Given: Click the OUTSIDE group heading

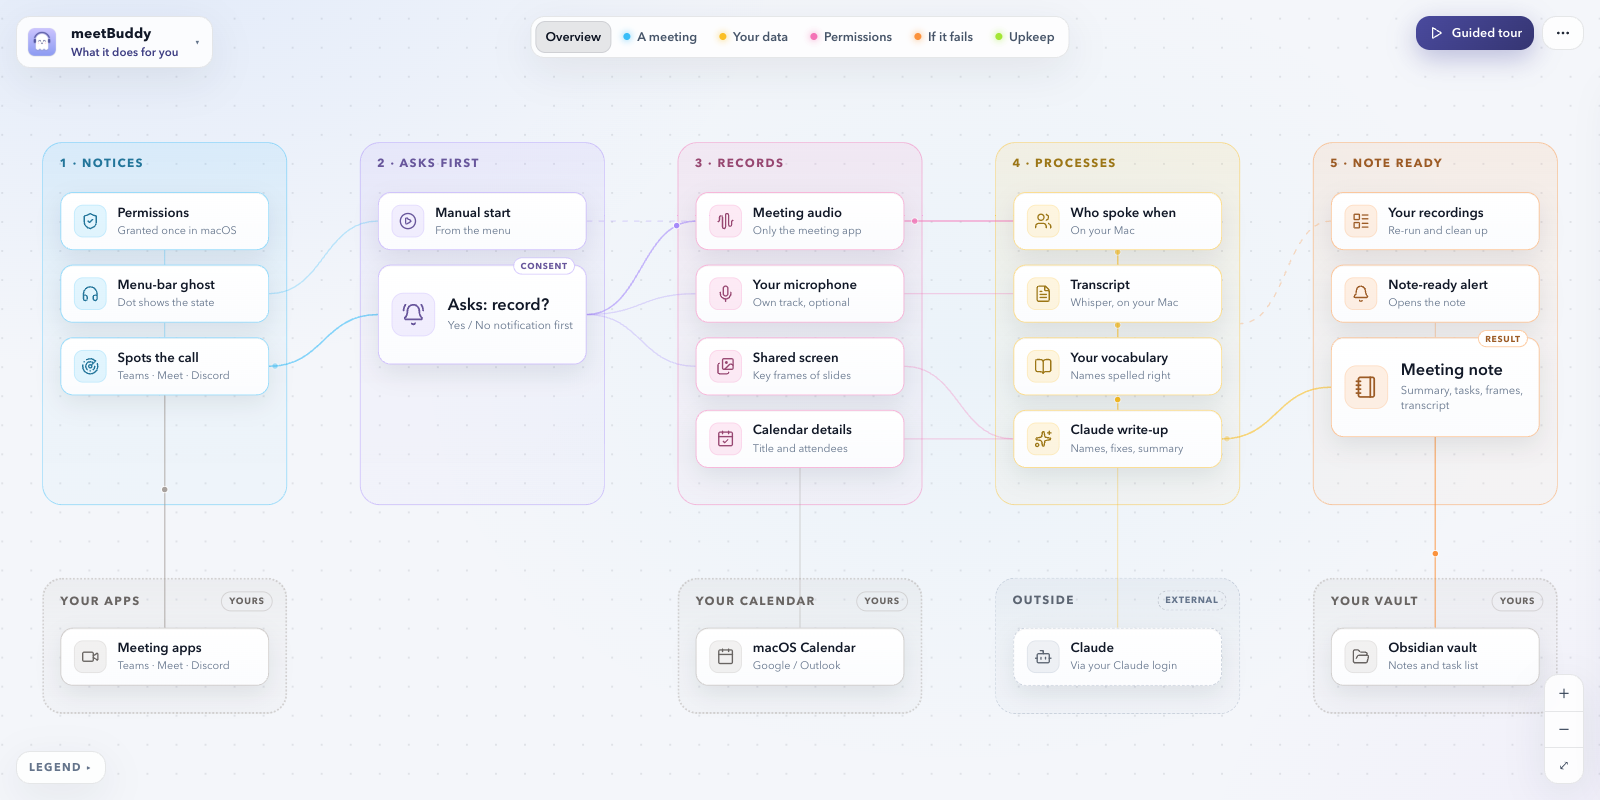Looking at the screenshot, I should tap(1043, 600).
